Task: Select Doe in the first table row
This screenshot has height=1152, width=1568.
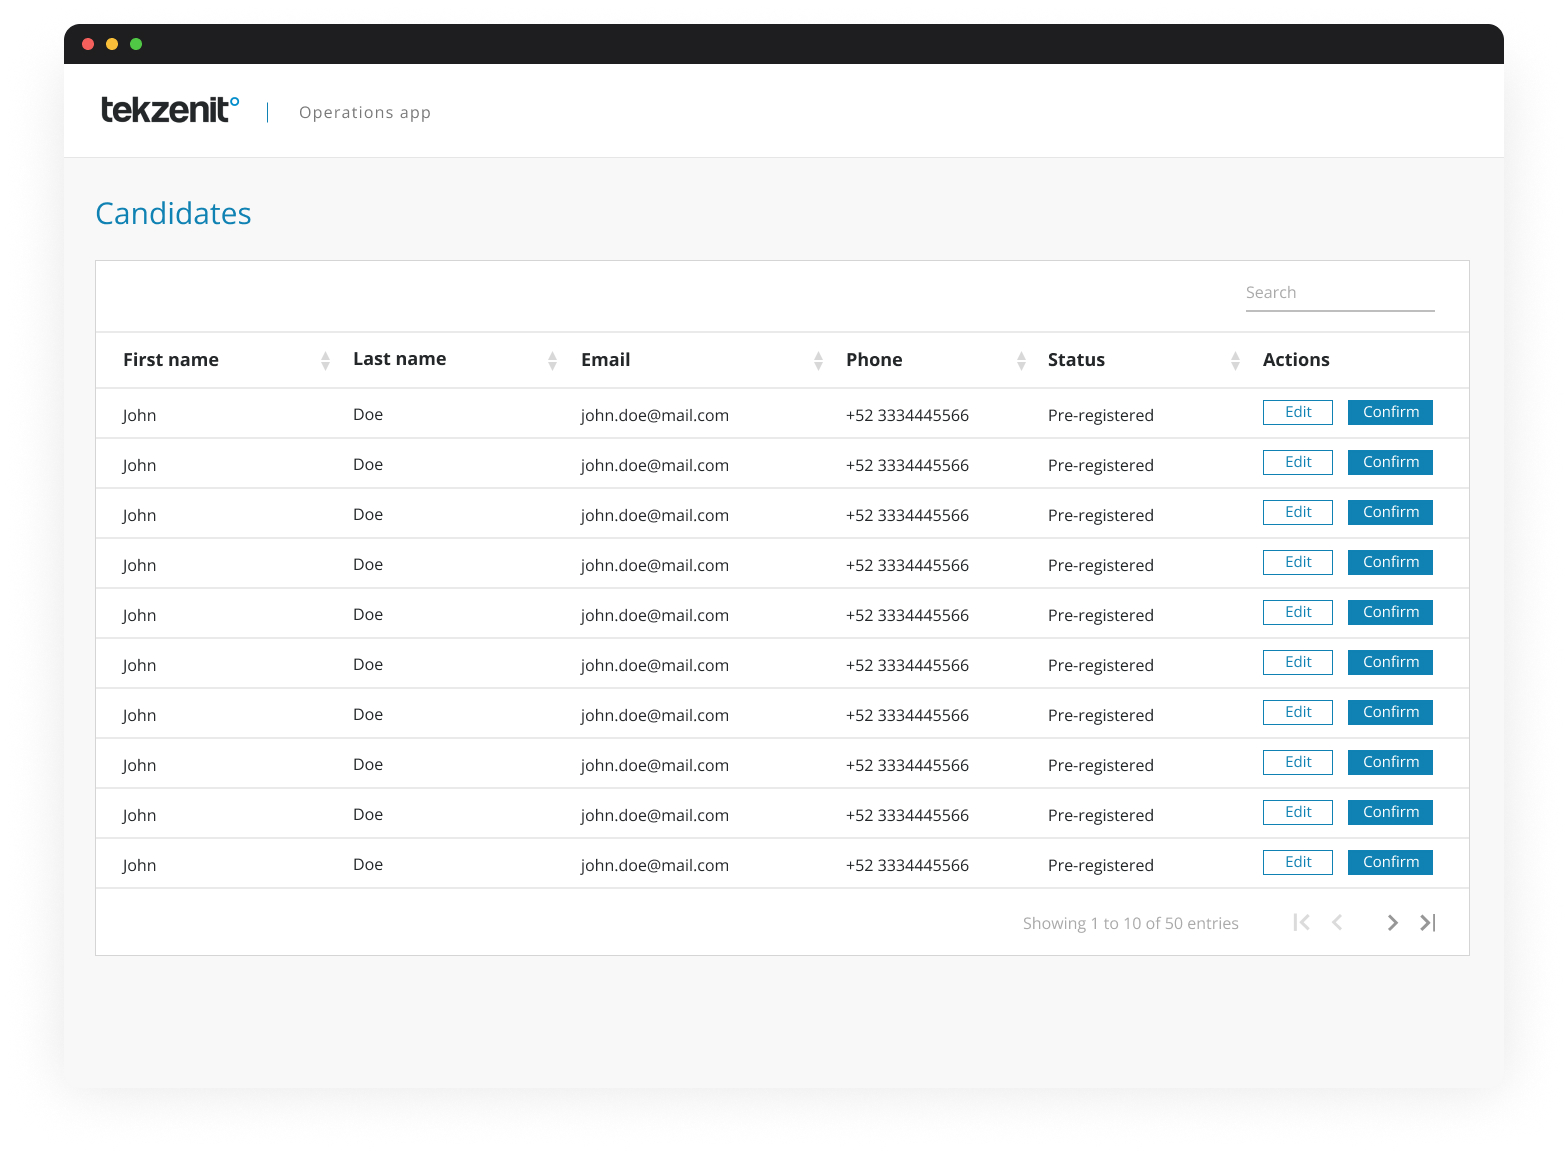Action: (368, 414)
